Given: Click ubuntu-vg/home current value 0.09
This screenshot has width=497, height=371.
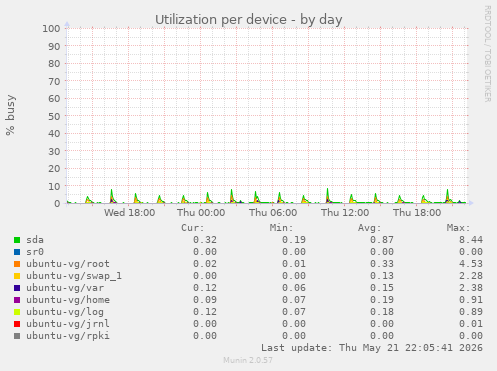Looking at the screenshot, I should 205,300.
